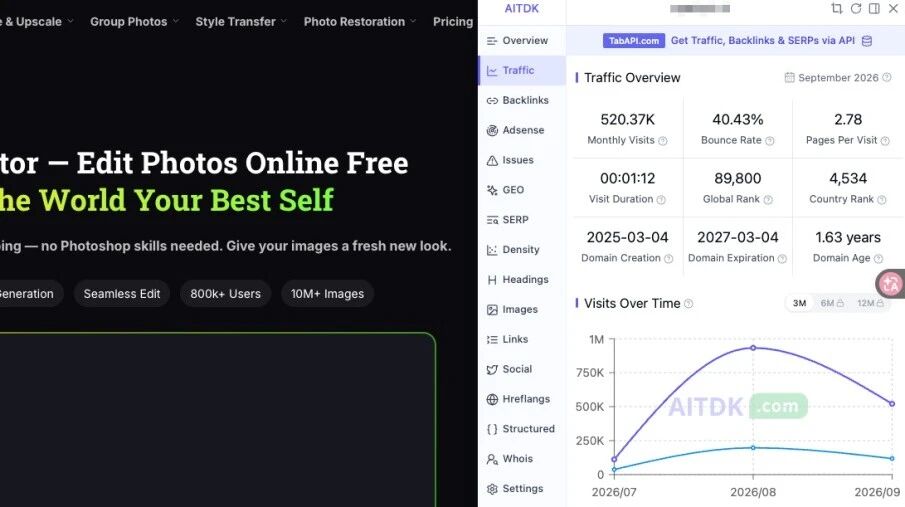Open the Density sidebar item
905x507 pixels.
[x=522, y=249]
